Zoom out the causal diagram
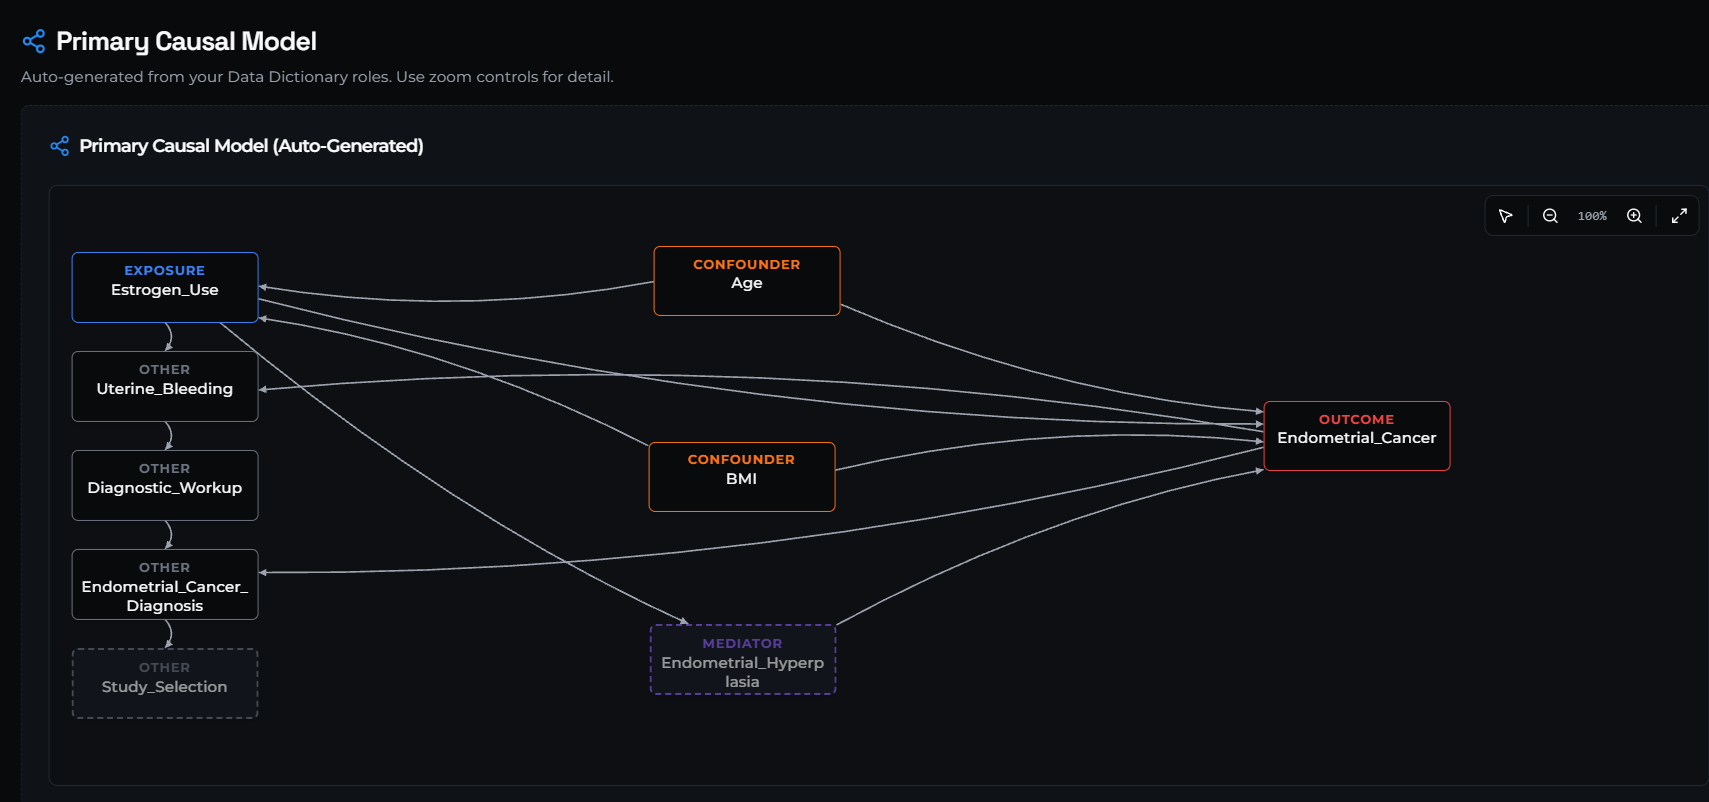The height and width of the screenshot is (802, 1709). point(1550,216)
